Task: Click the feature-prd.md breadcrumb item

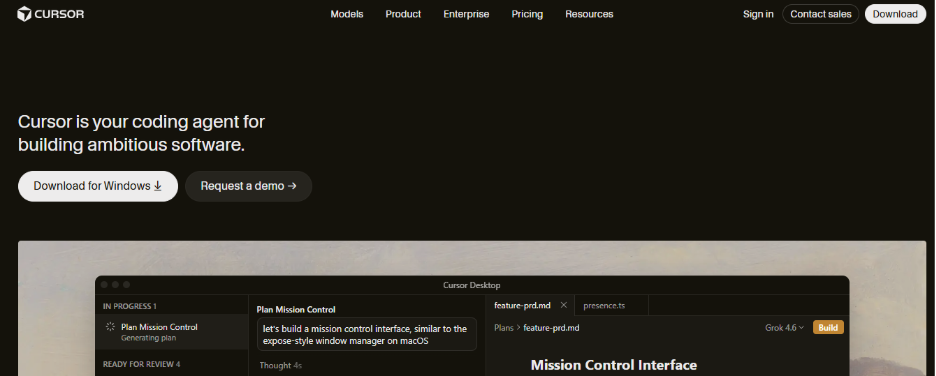Action: (x=551, y=328)
